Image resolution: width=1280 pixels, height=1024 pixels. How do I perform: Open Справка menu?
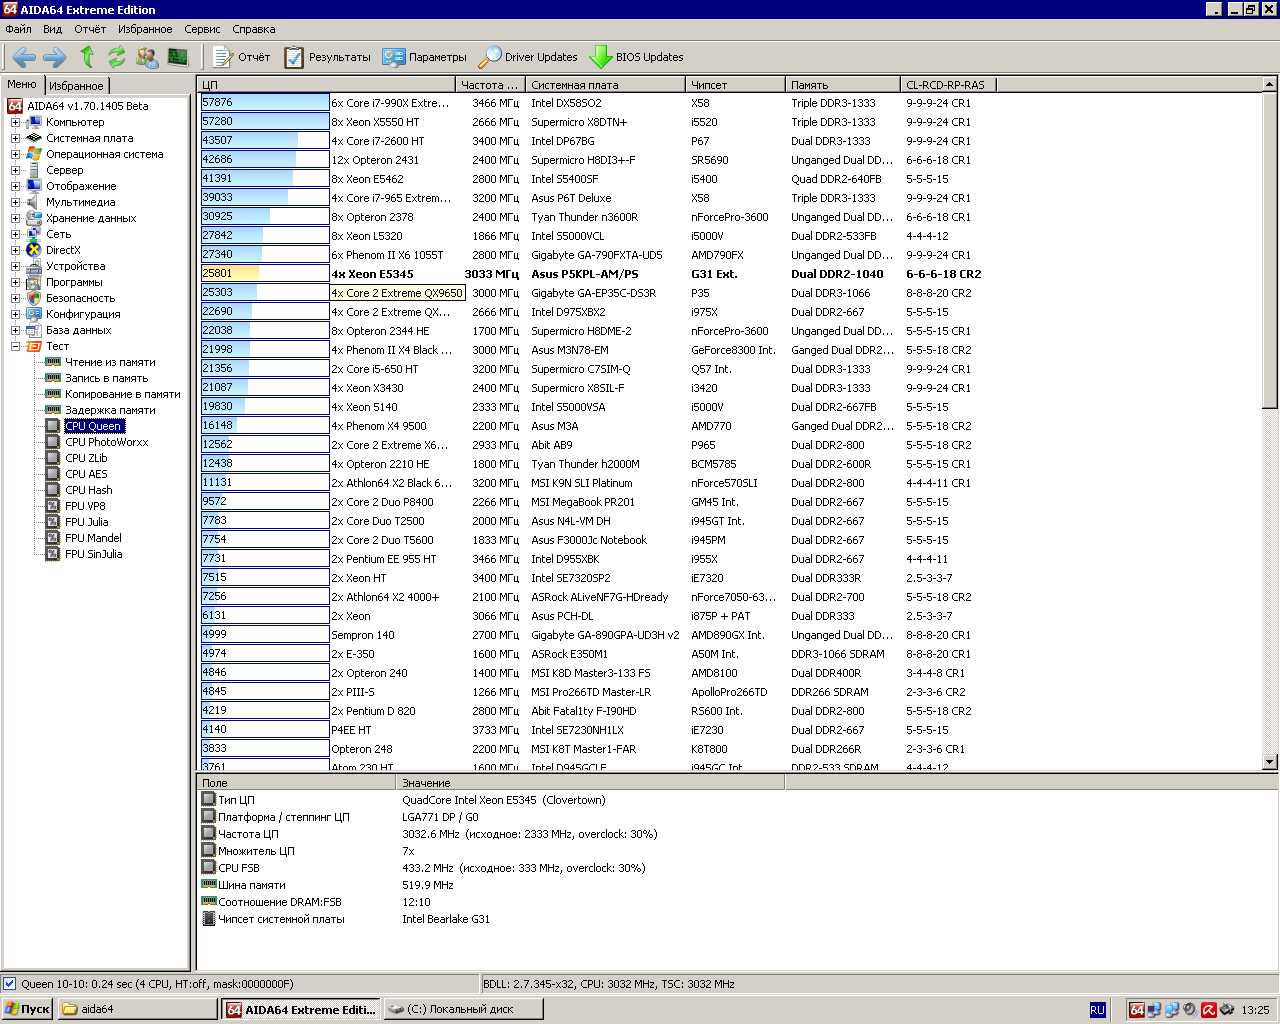(253, 29)
